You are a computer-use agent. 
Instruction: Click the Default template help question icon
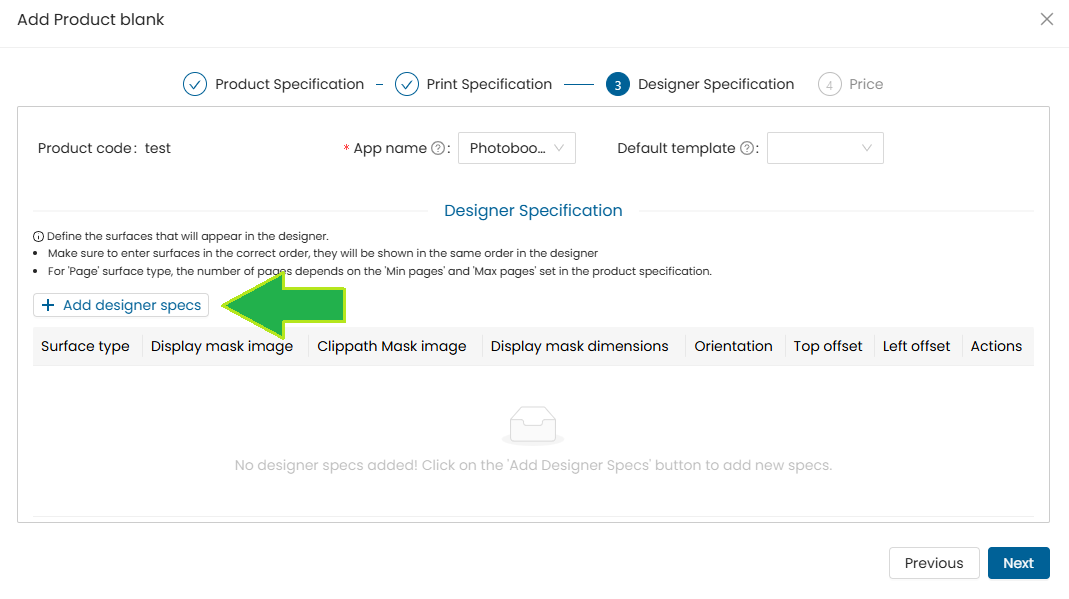[x=746, y=148]
